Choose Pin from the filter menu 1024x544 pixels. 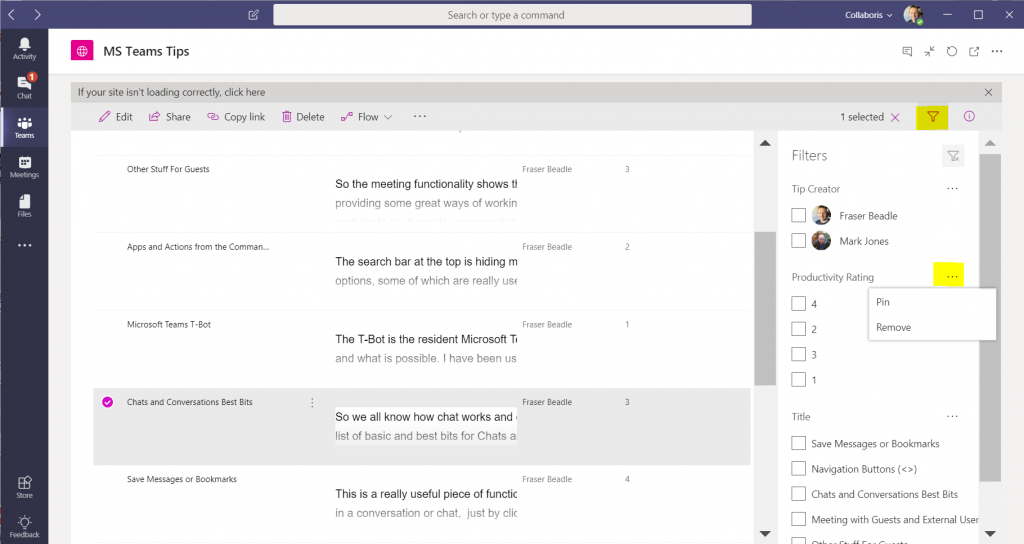tap(932, 302)
